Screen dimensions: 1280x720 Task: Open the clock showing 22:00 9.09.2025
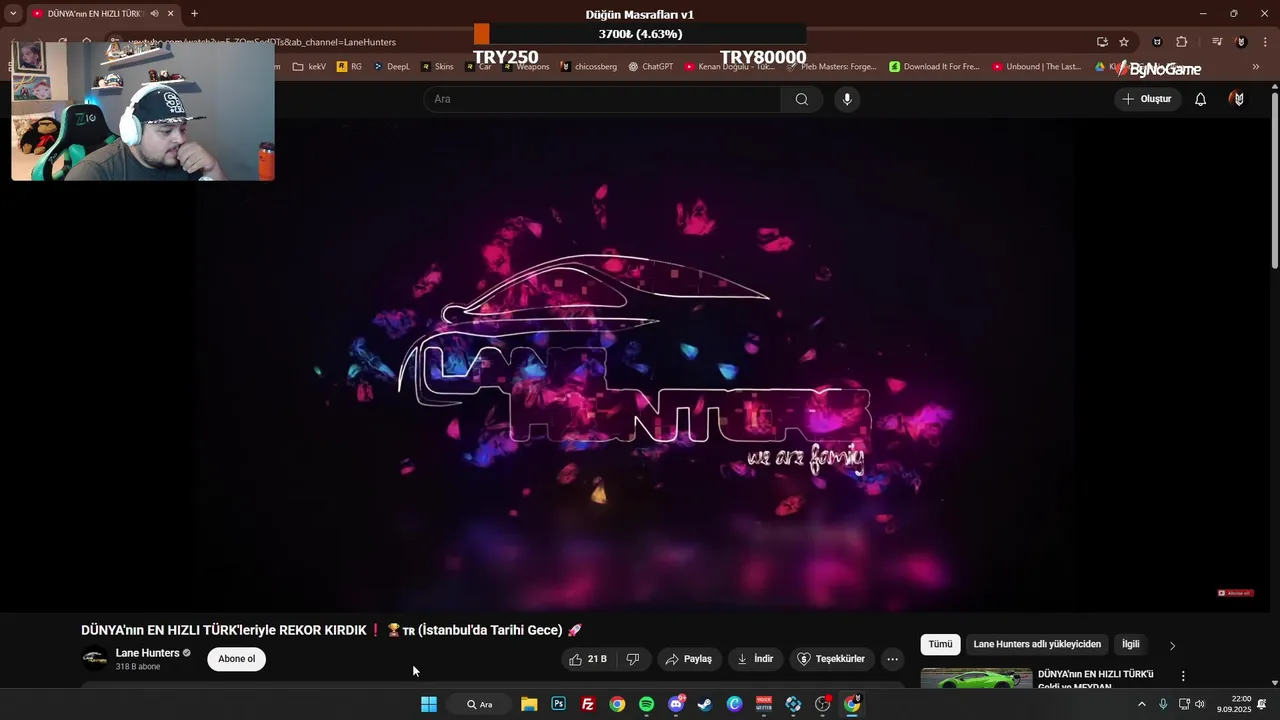pos(1235,704)
